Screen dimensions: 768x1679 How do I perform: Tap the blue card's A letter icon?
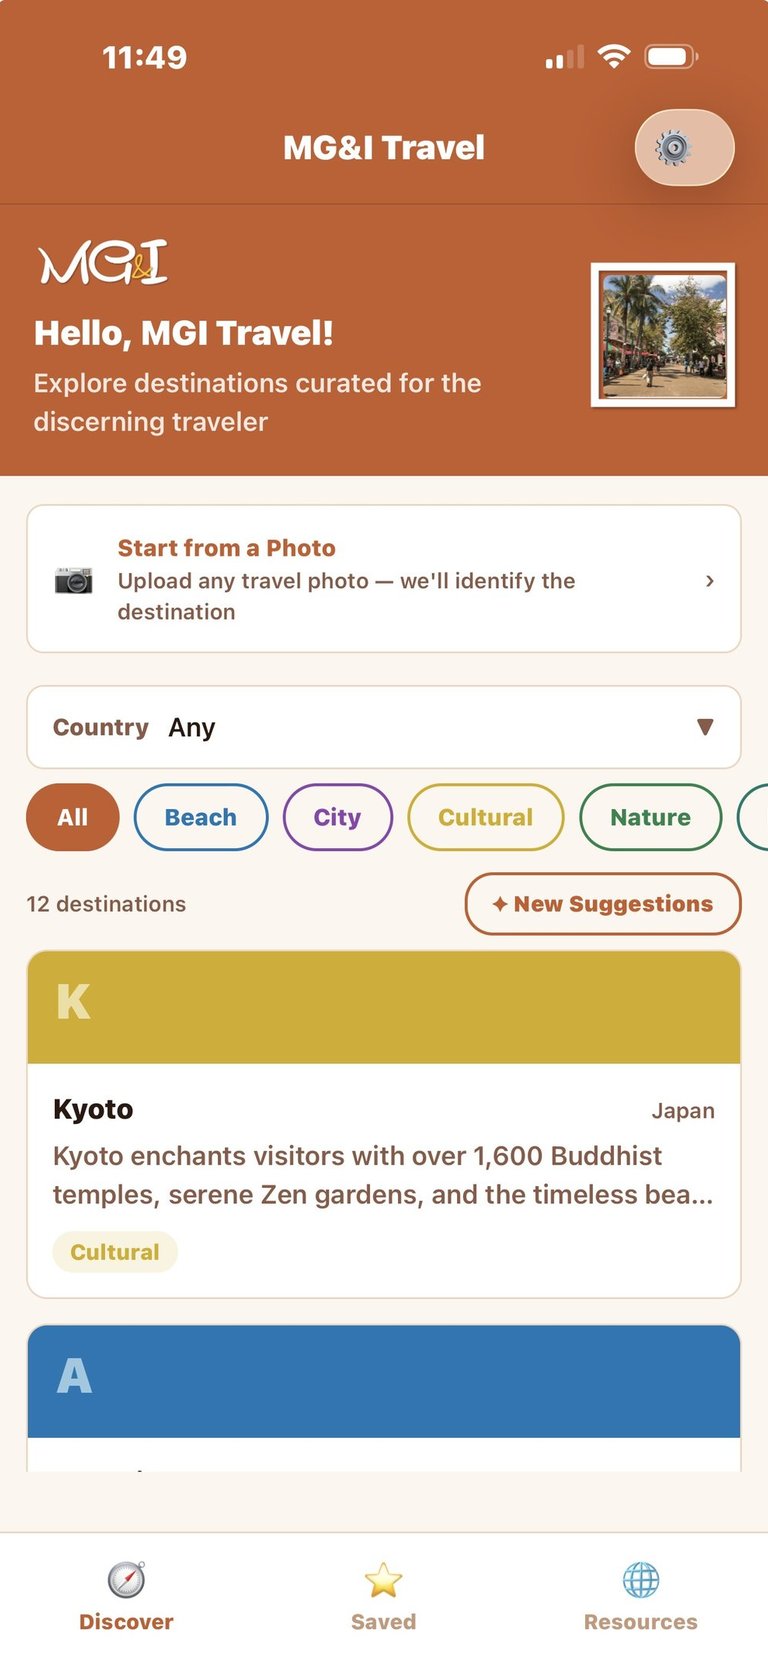coord(74,1376)
